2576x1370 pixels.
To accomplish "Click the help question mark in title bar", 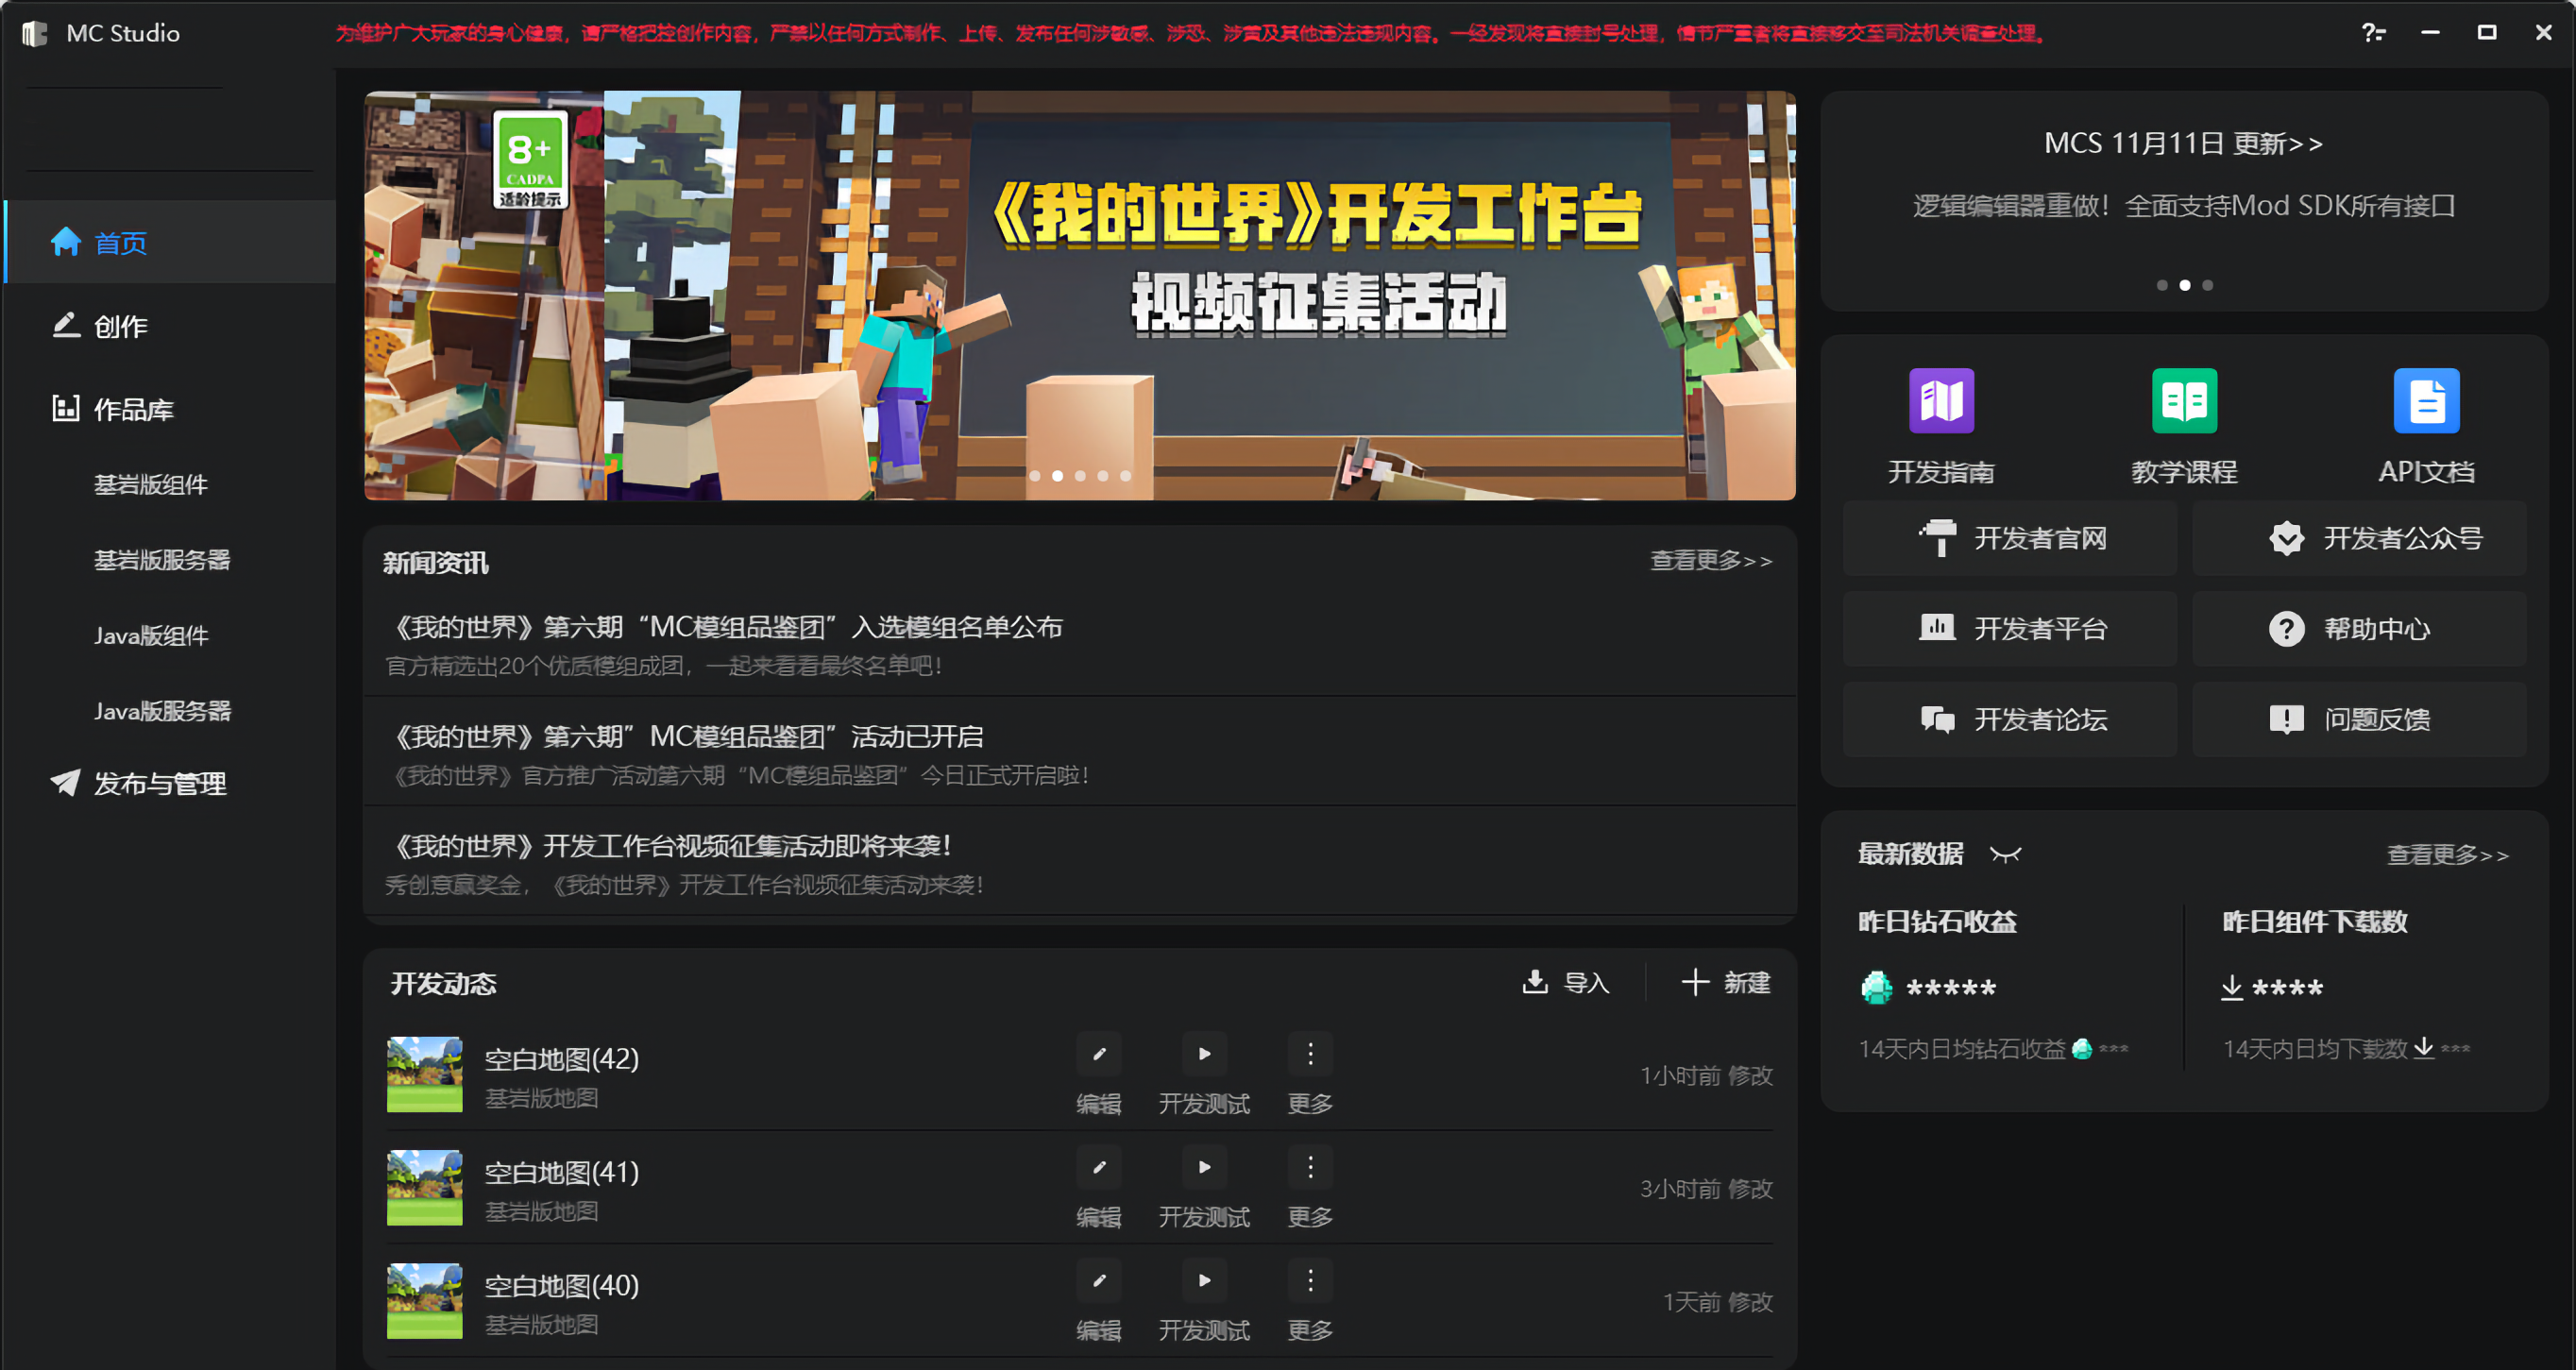I will click(2373, 33).
